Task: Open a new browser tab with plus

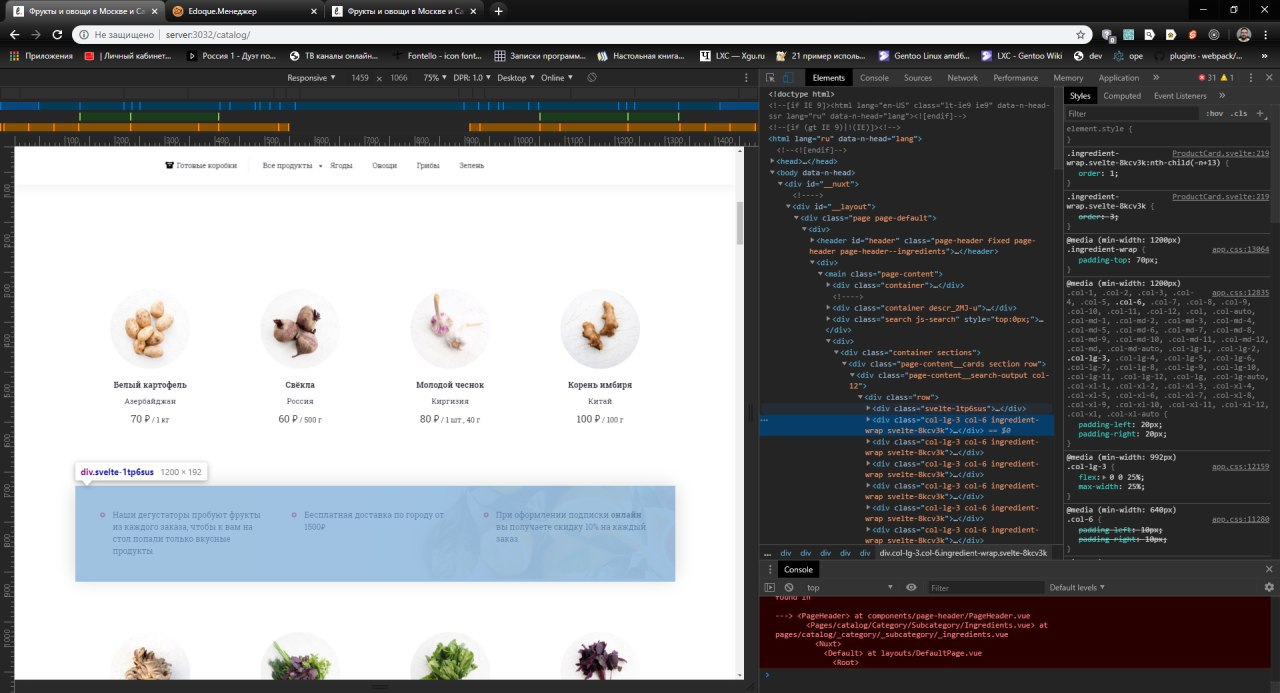Action: tap(499, 11)
